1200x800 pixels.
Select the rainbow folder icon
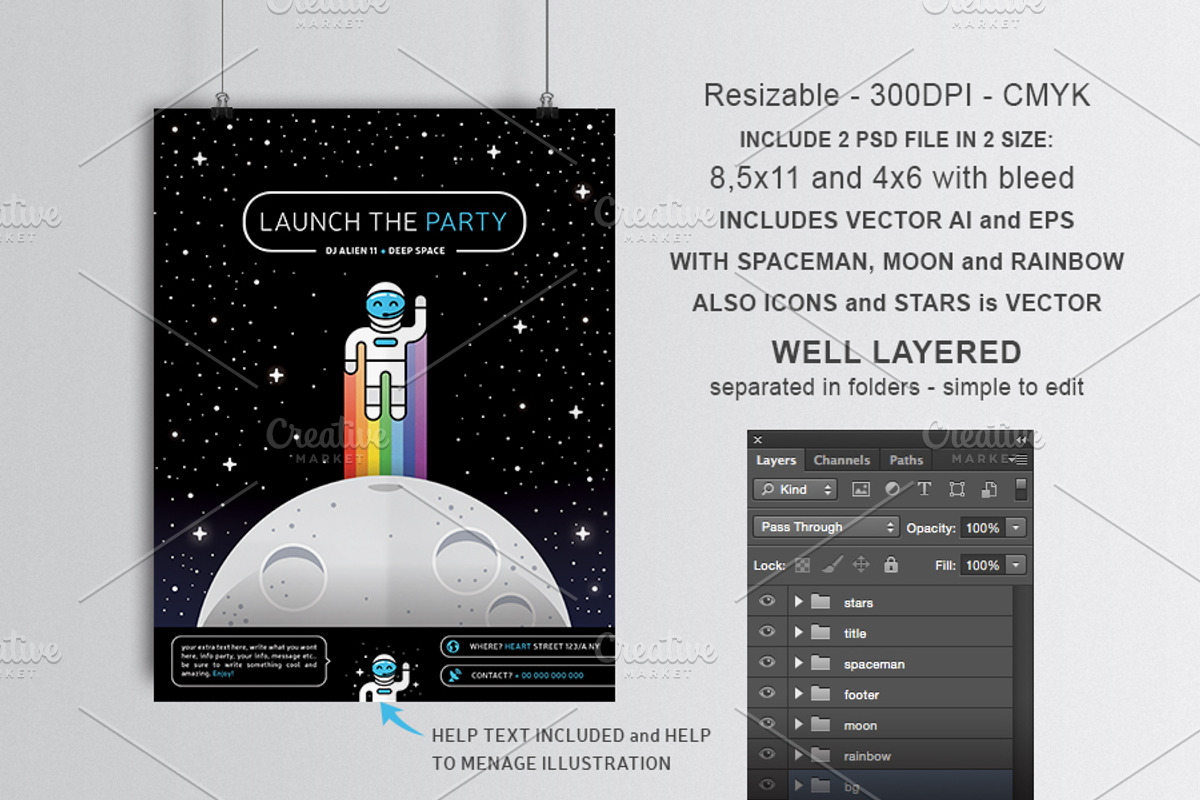[x=821, y=756]
